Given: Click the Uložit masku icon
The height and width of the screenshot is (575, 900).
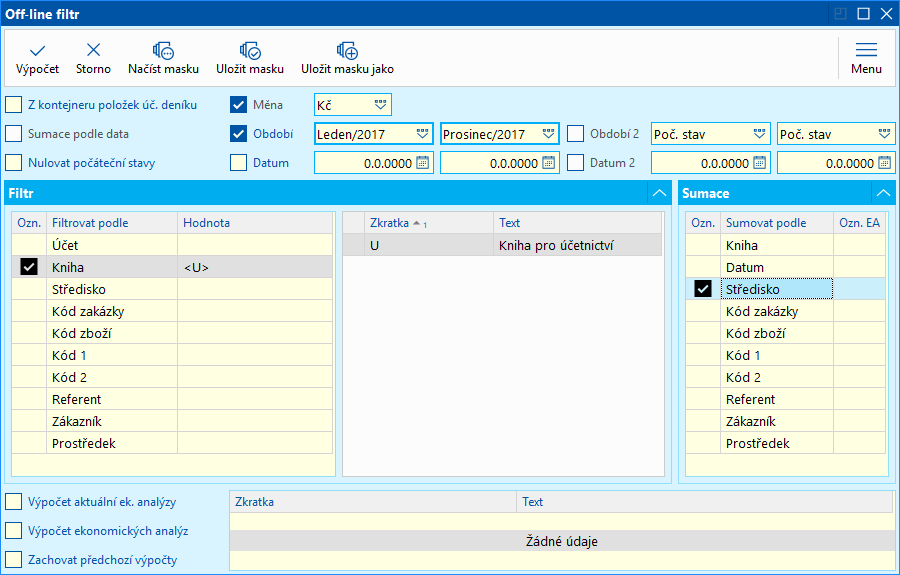Looking at the screenshot, I should [x=250, y=50].
